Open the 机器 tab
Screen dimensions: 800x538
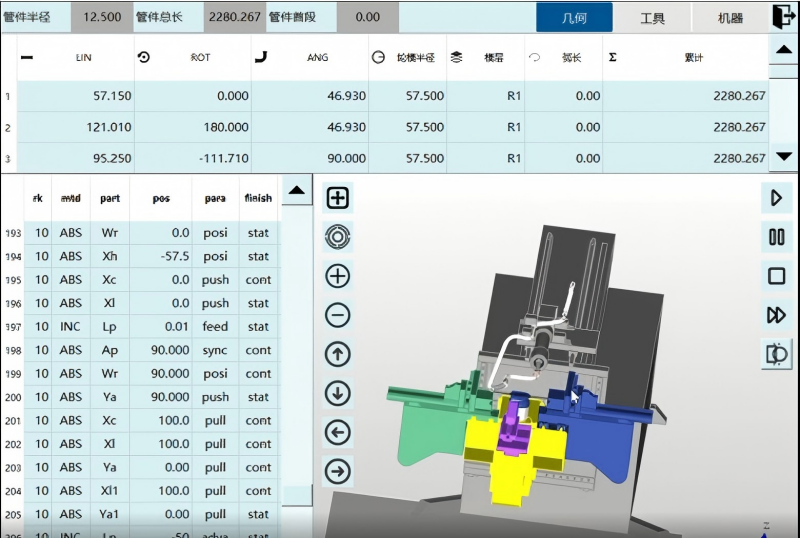731,18
